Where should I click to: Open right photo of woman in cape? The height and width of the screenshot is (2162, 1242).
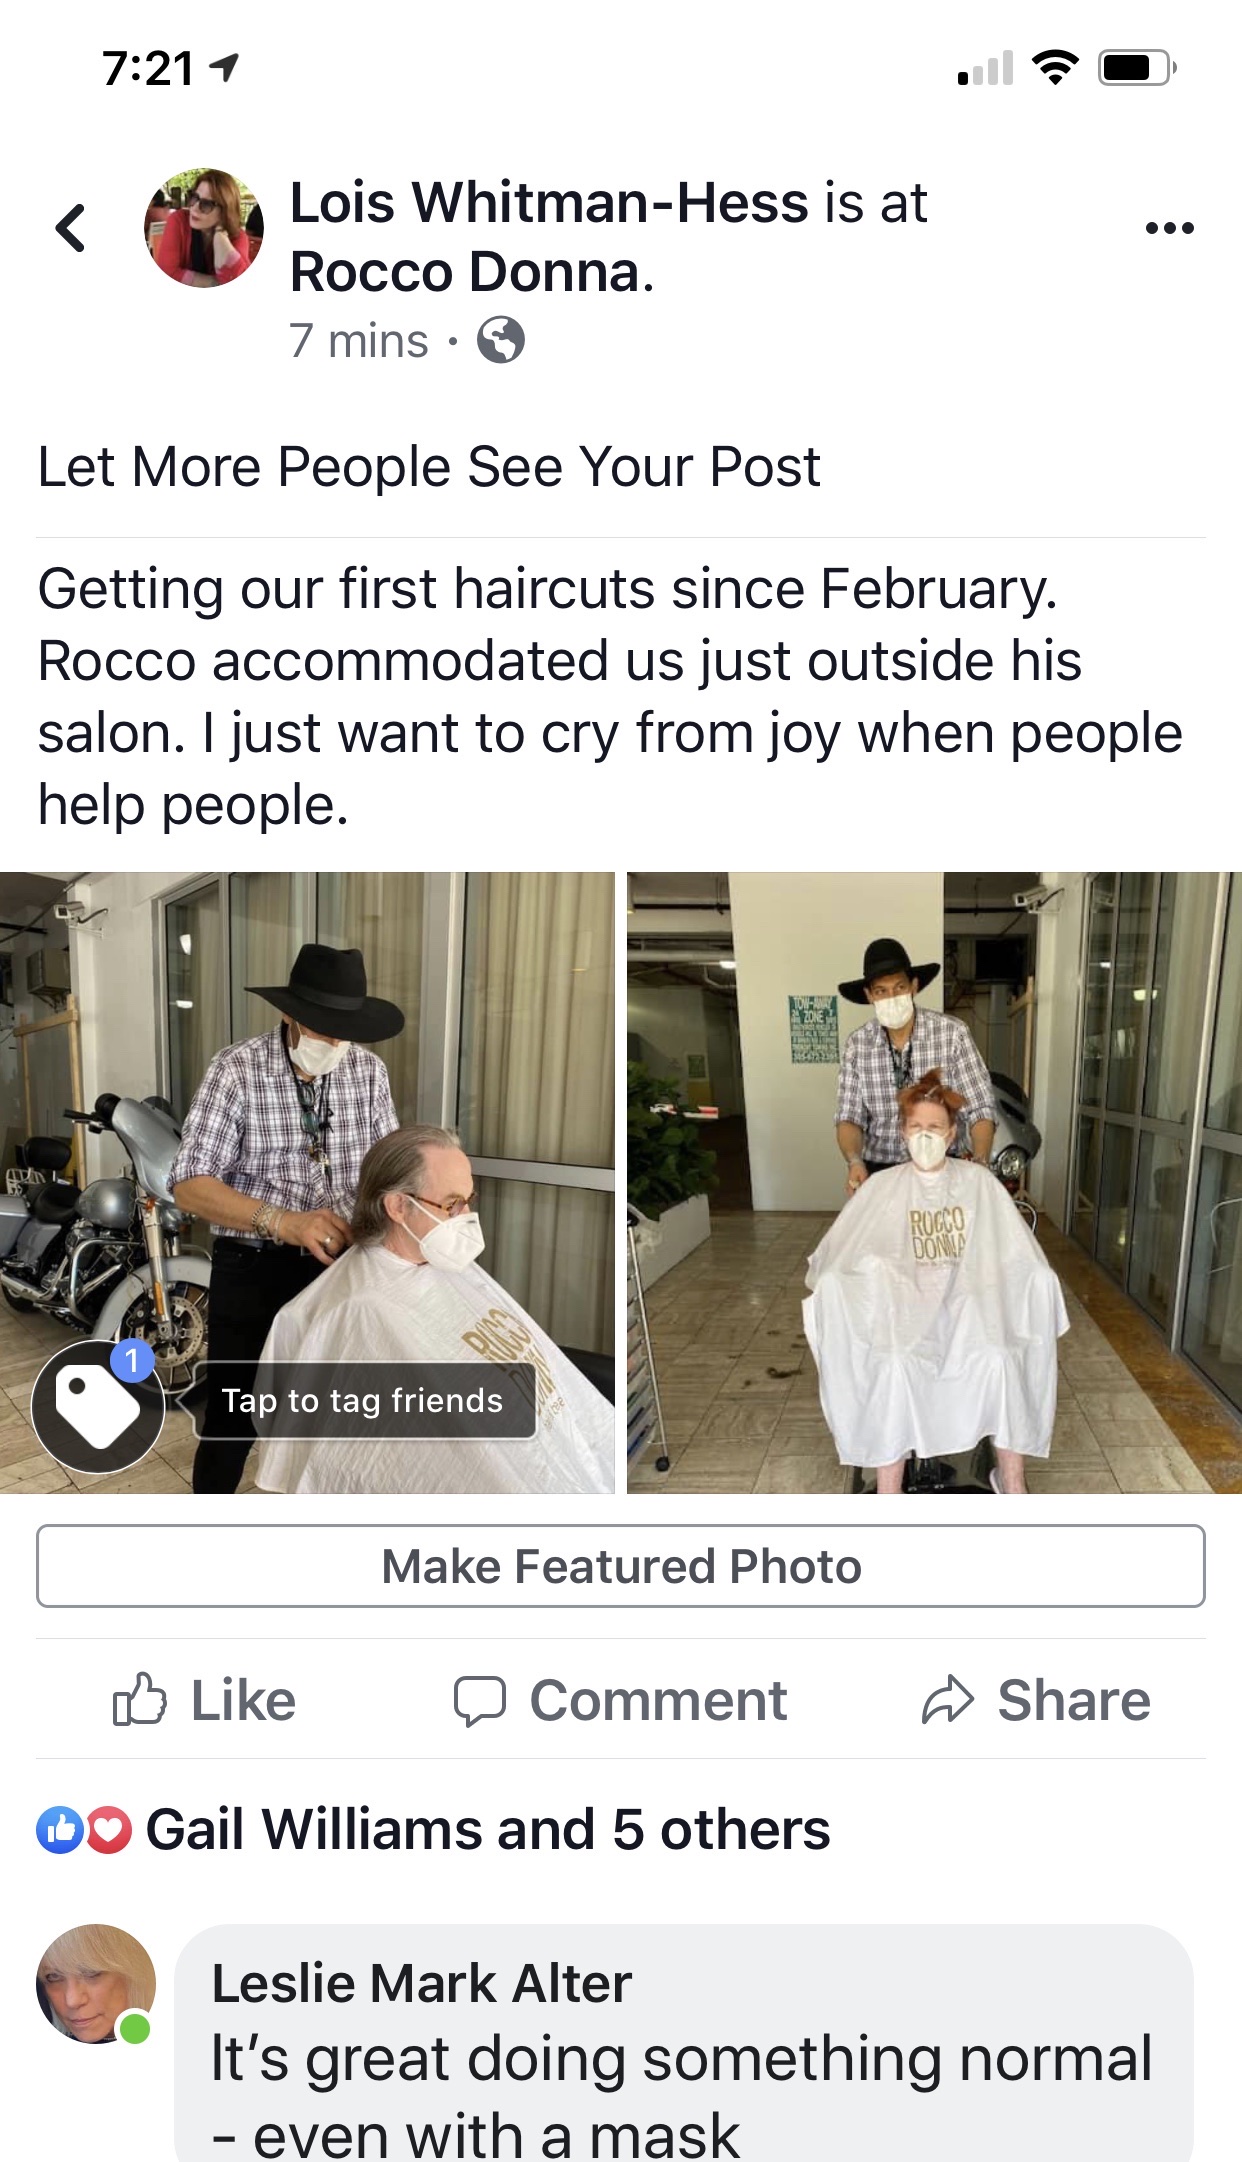coord(934,1183)
